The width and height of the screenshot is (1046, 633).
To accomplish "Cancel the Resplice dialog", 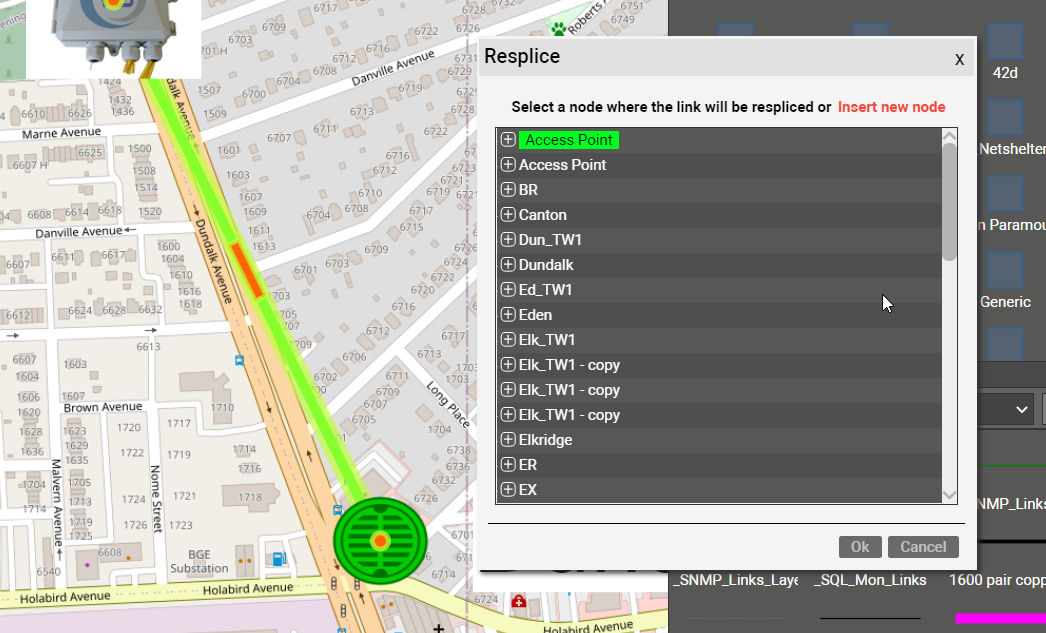I will (922, 547).
